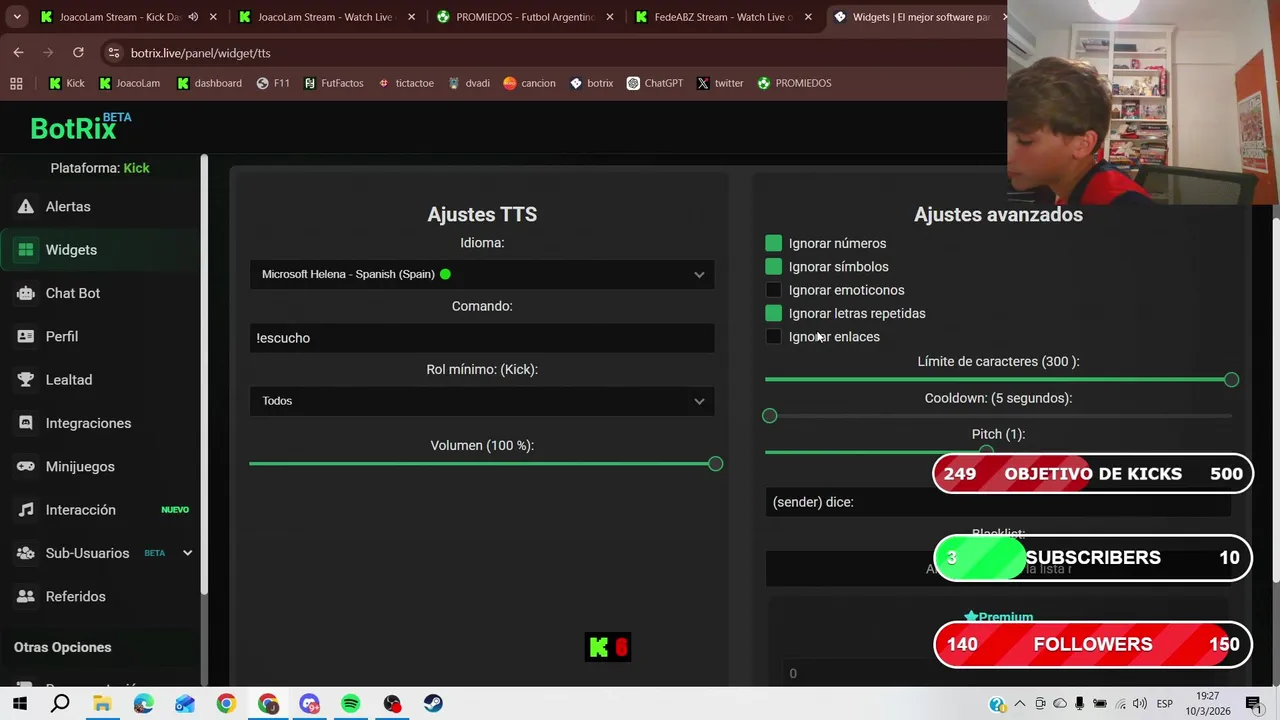The height and width of the screenshot is (720, 1280).
Task: Open the volume tray icon
Action: pos(1139,704)
